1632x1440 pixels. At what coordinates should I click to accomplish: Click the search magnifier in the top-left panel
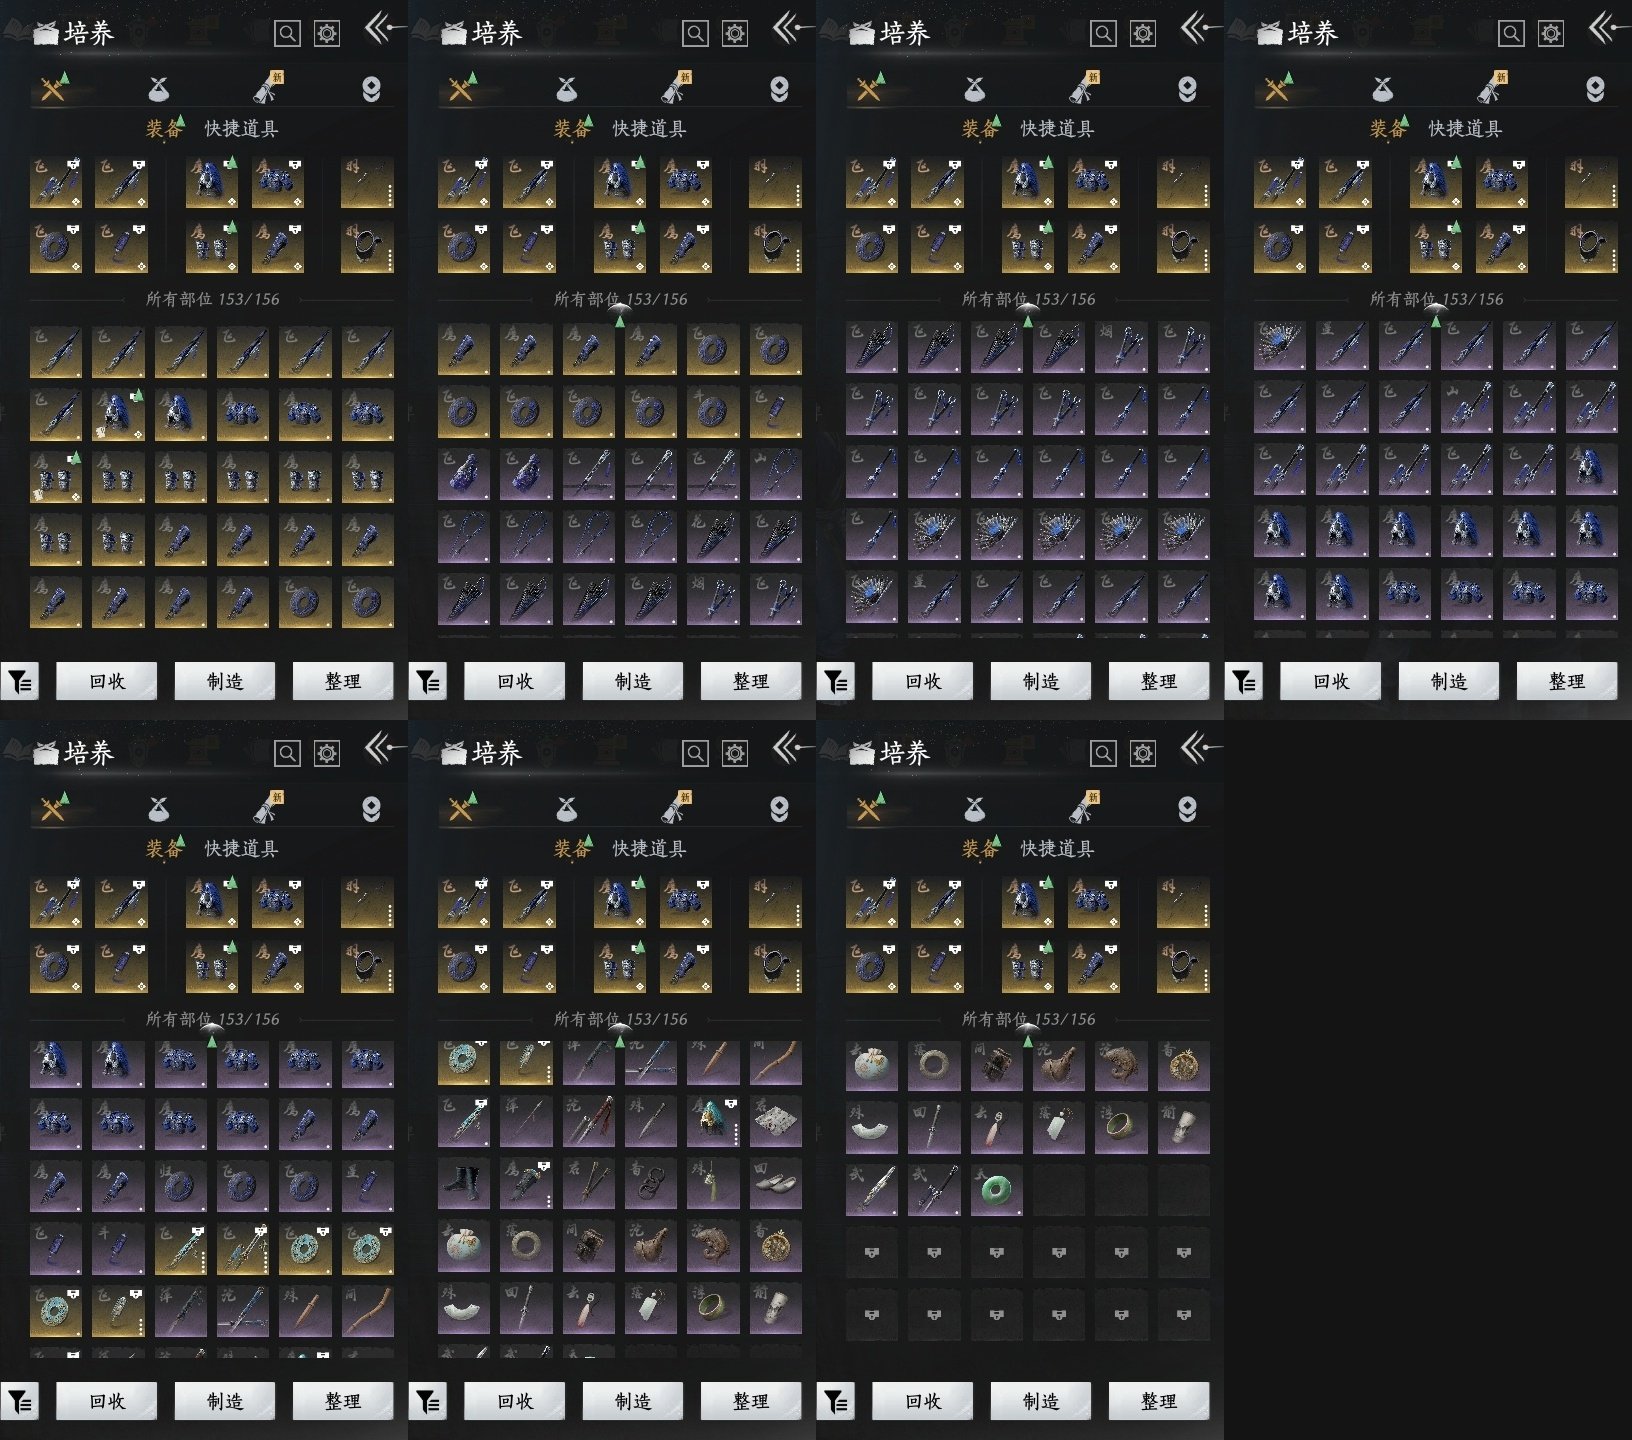[287, 34]
